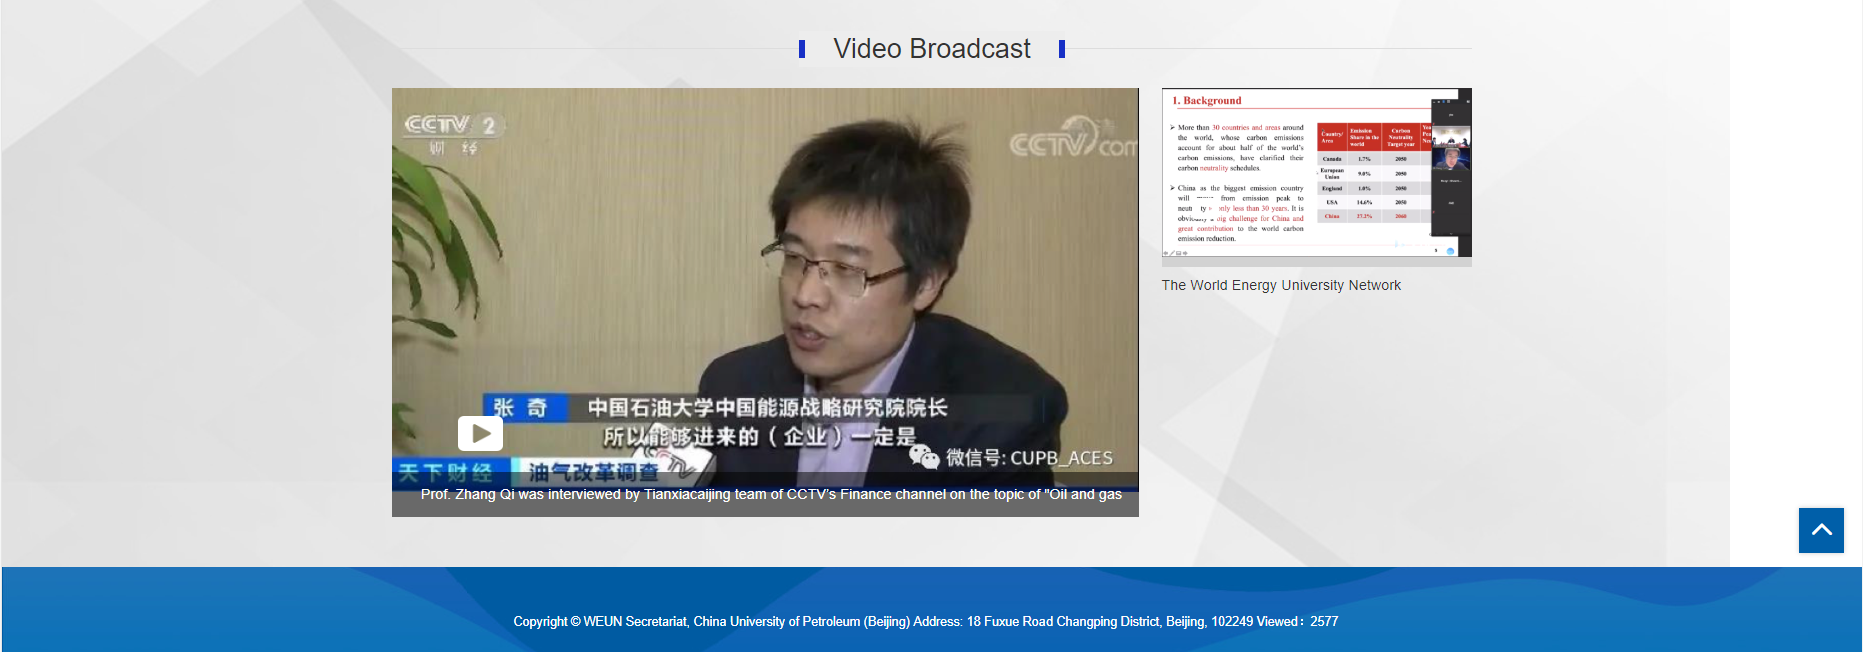Image resolution: width=1863 pixels, height=652 pixels.
Task: Click the CCTV.com watermark in video
Action: click(1071, 140)
